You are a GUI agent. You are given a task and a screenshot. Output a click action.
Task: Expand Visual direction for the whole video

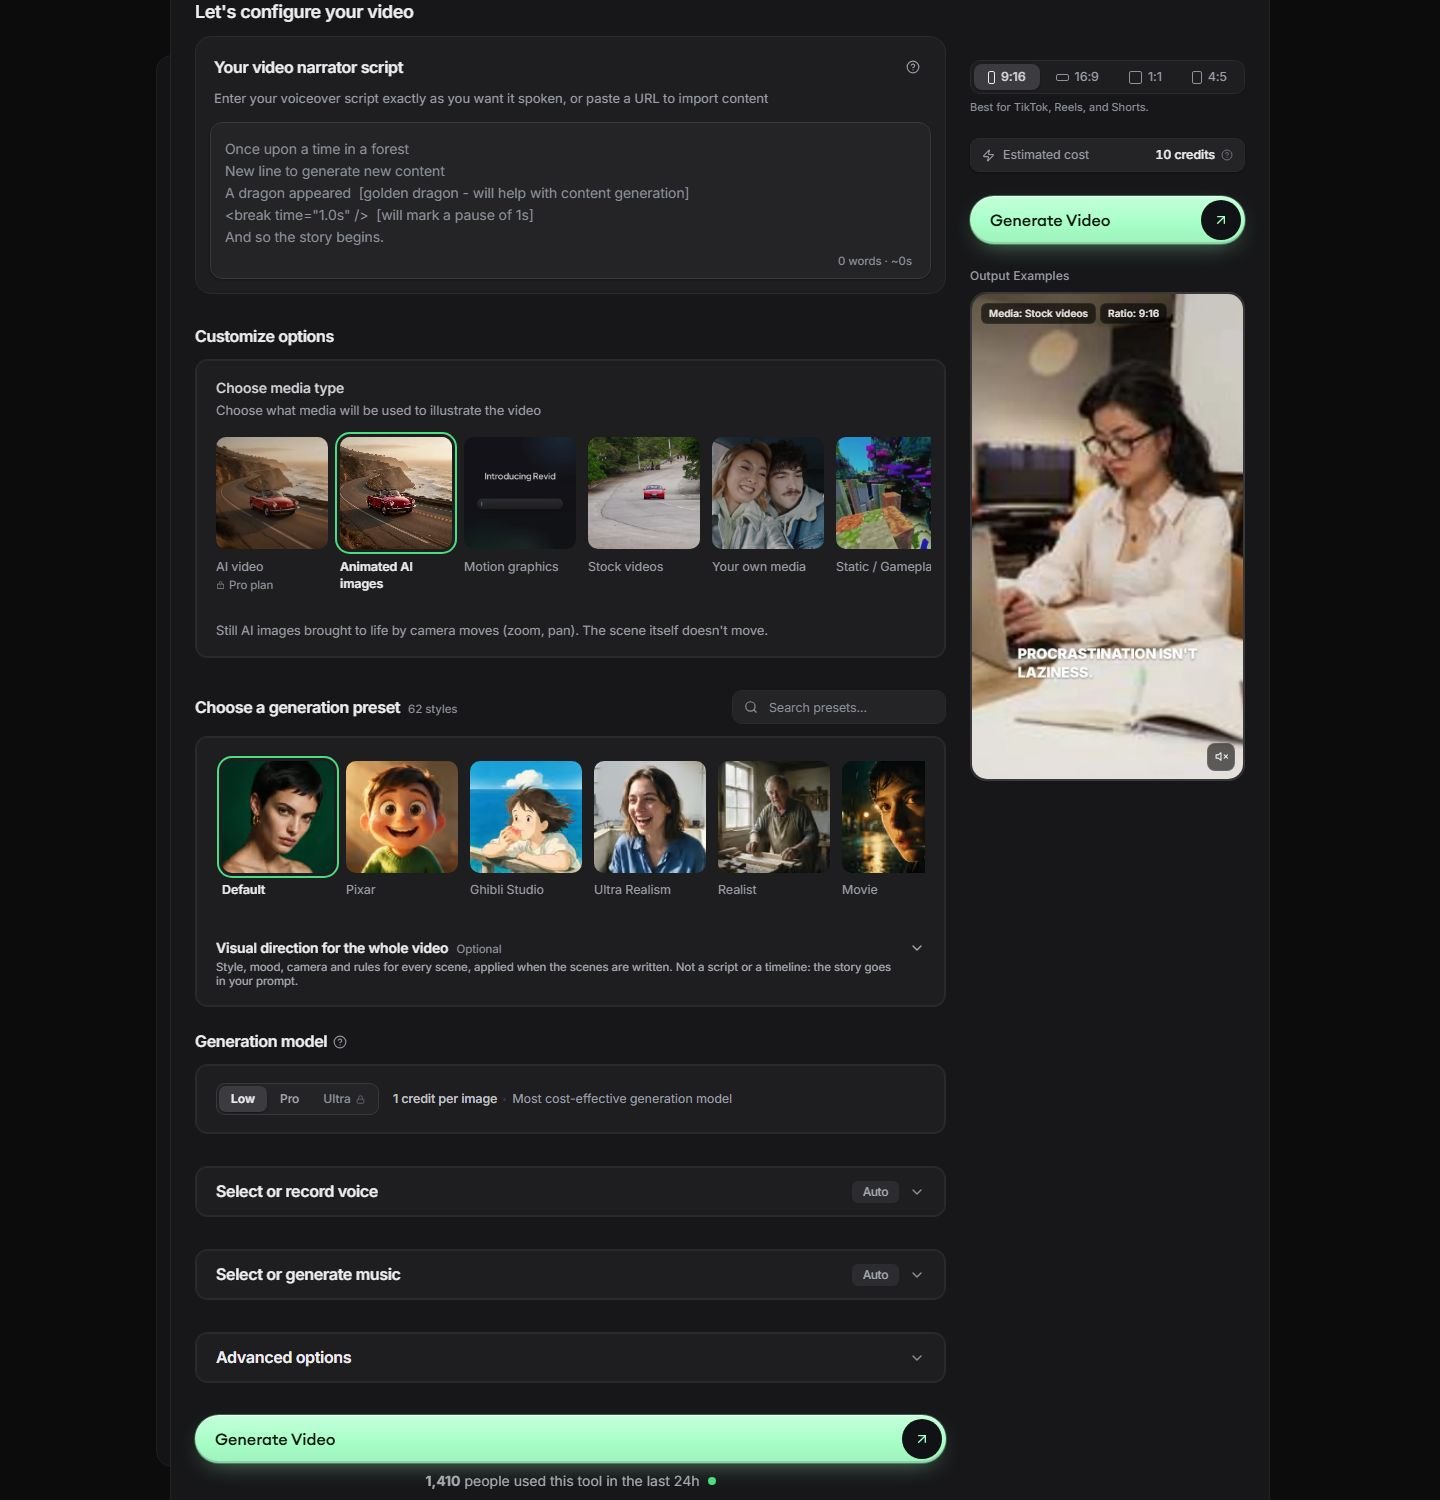point(917,948)
